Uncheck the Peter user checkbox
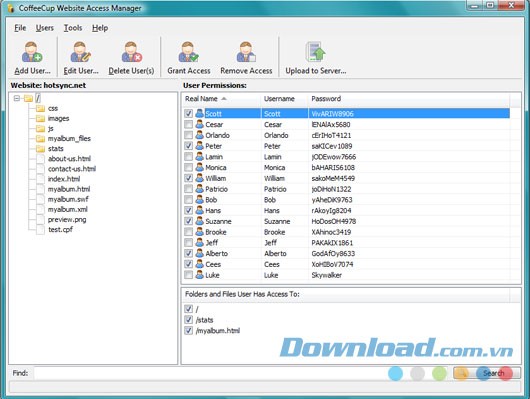 click(189, 146)
